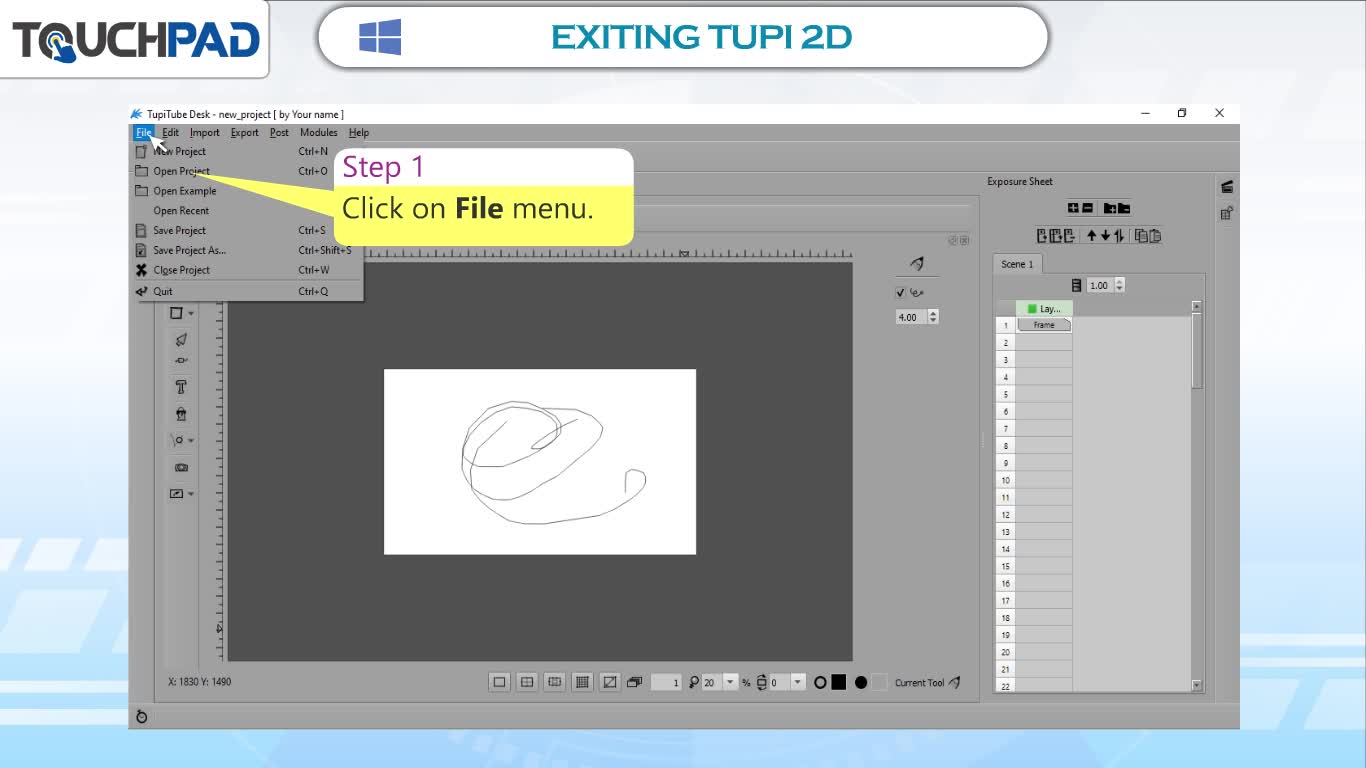This screenshot has width=1366, height=768.
Task: Open the Modules menu
Action: 318,132
